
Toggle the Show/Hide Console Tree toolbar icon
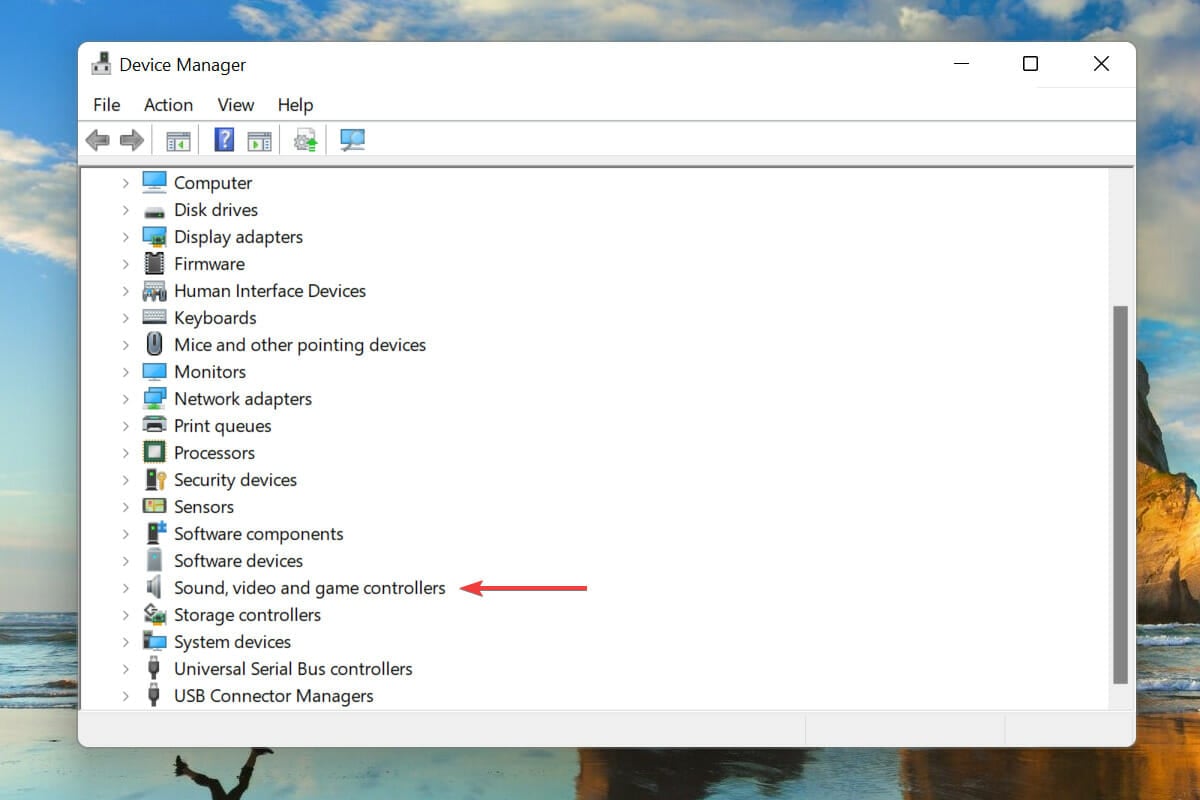click(178, 139)
